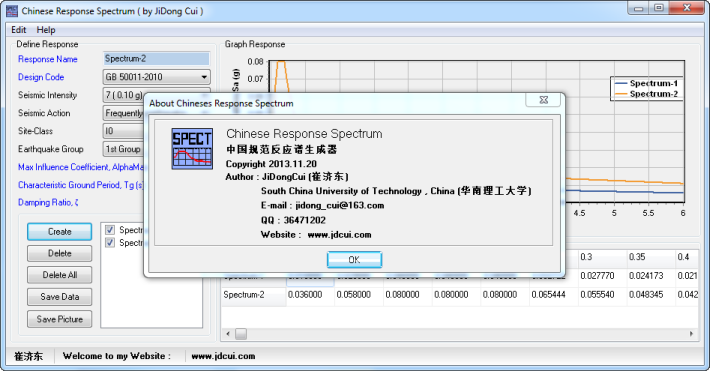Click the Response Name input field
The image size is (710, 371).
click(157, 59)
